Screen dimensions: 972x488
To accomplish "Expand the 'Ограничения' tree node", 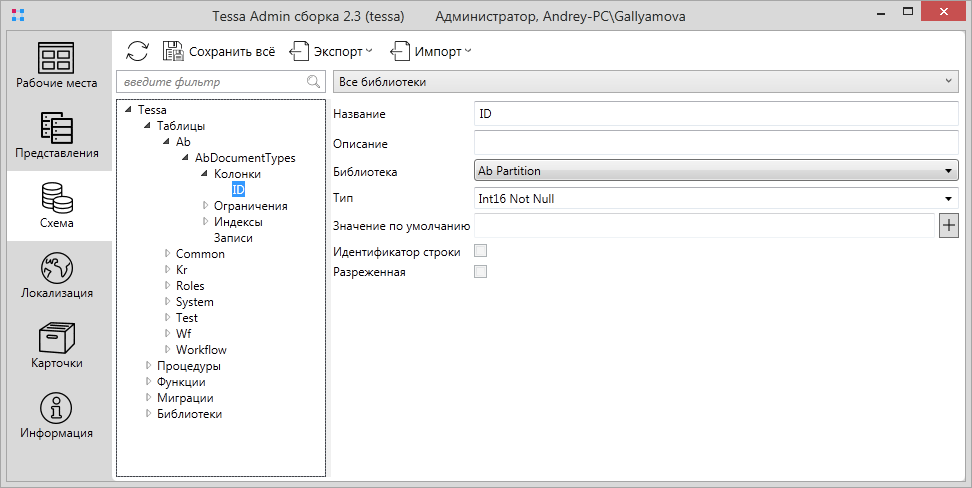I will (205, 206).
